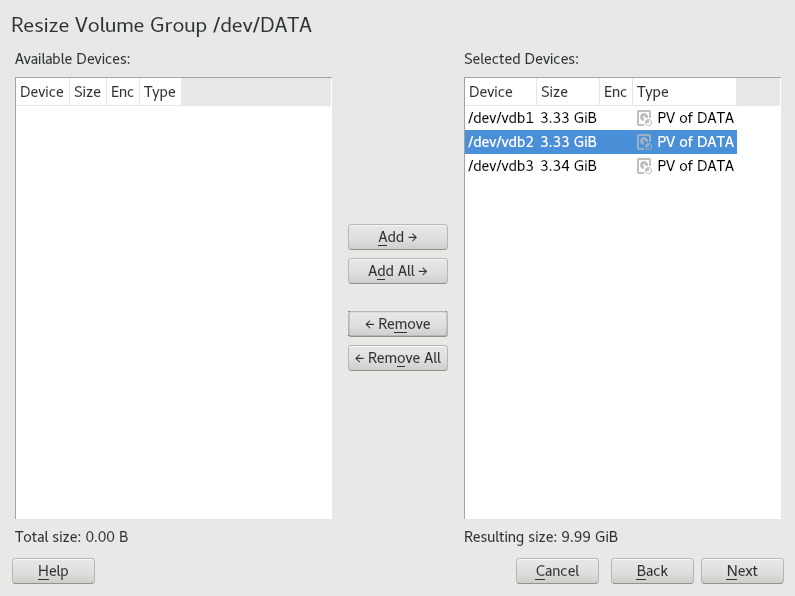Click the Remove All button
The width and height of the screenshot is (795, 596).
coord(397,358)
